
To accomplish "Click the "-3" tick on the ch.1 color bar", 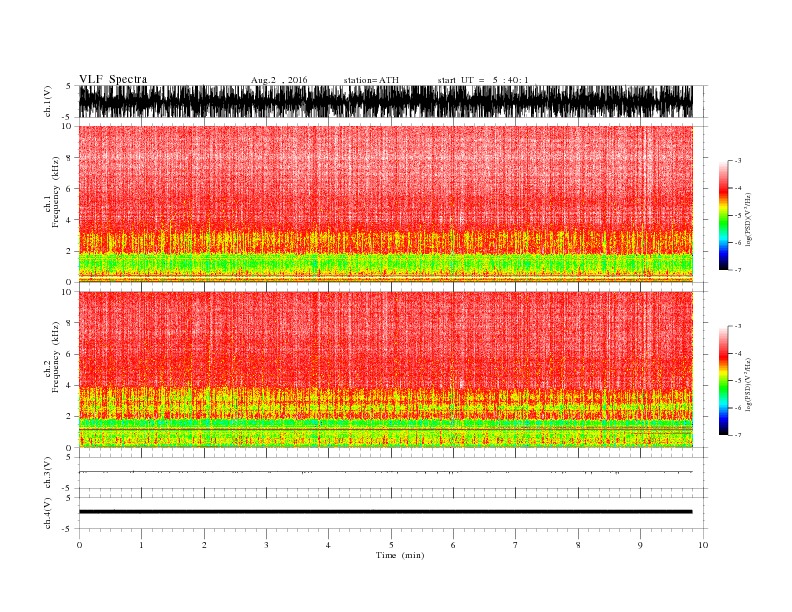I will click(737, 161).
